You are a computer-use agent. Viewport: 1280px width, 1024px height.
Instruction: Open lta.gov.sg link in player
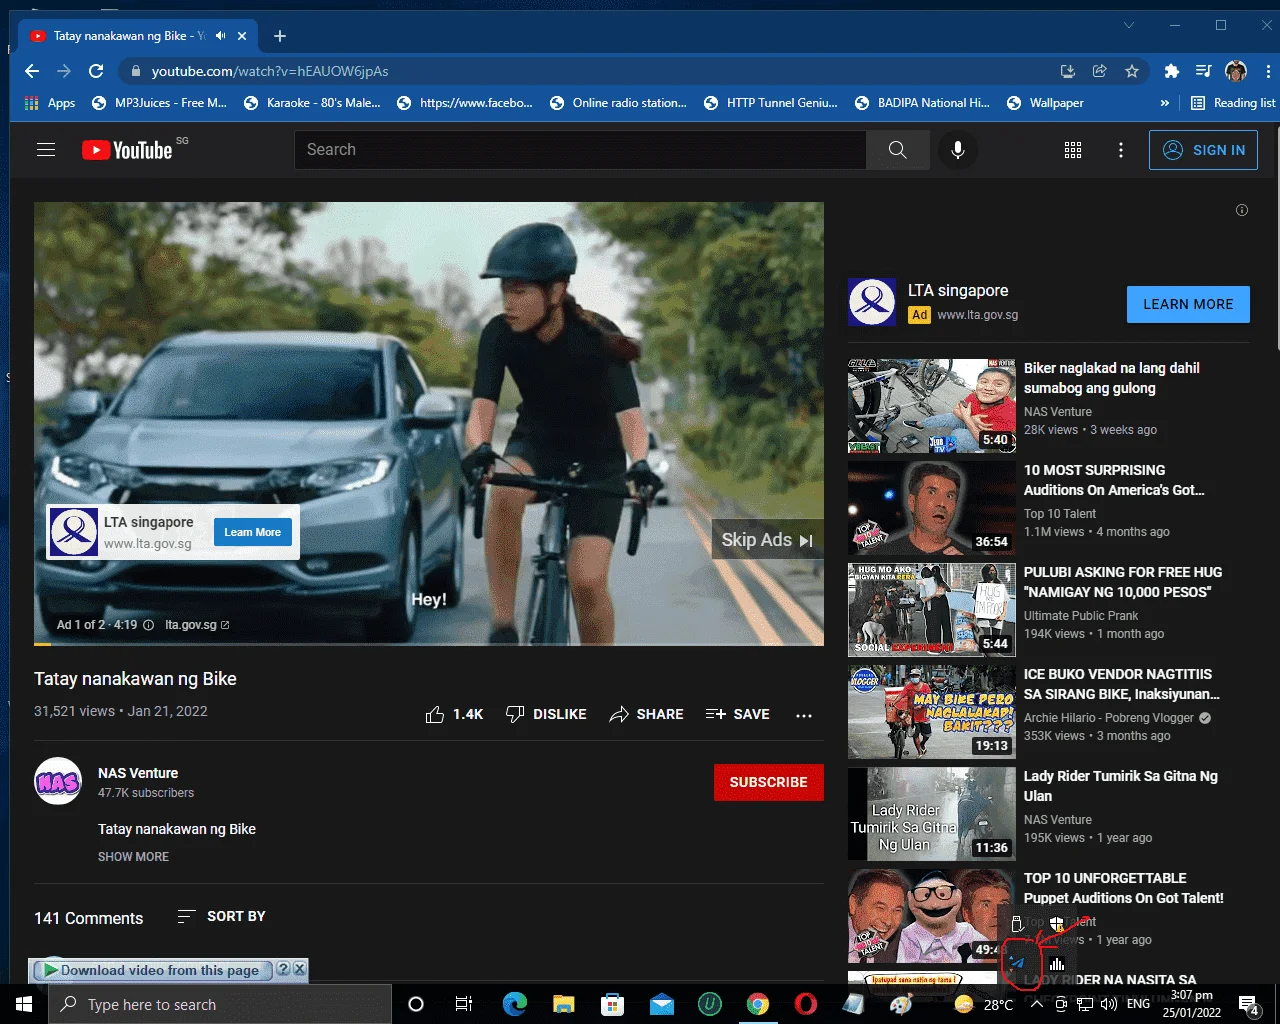point(197,625)
